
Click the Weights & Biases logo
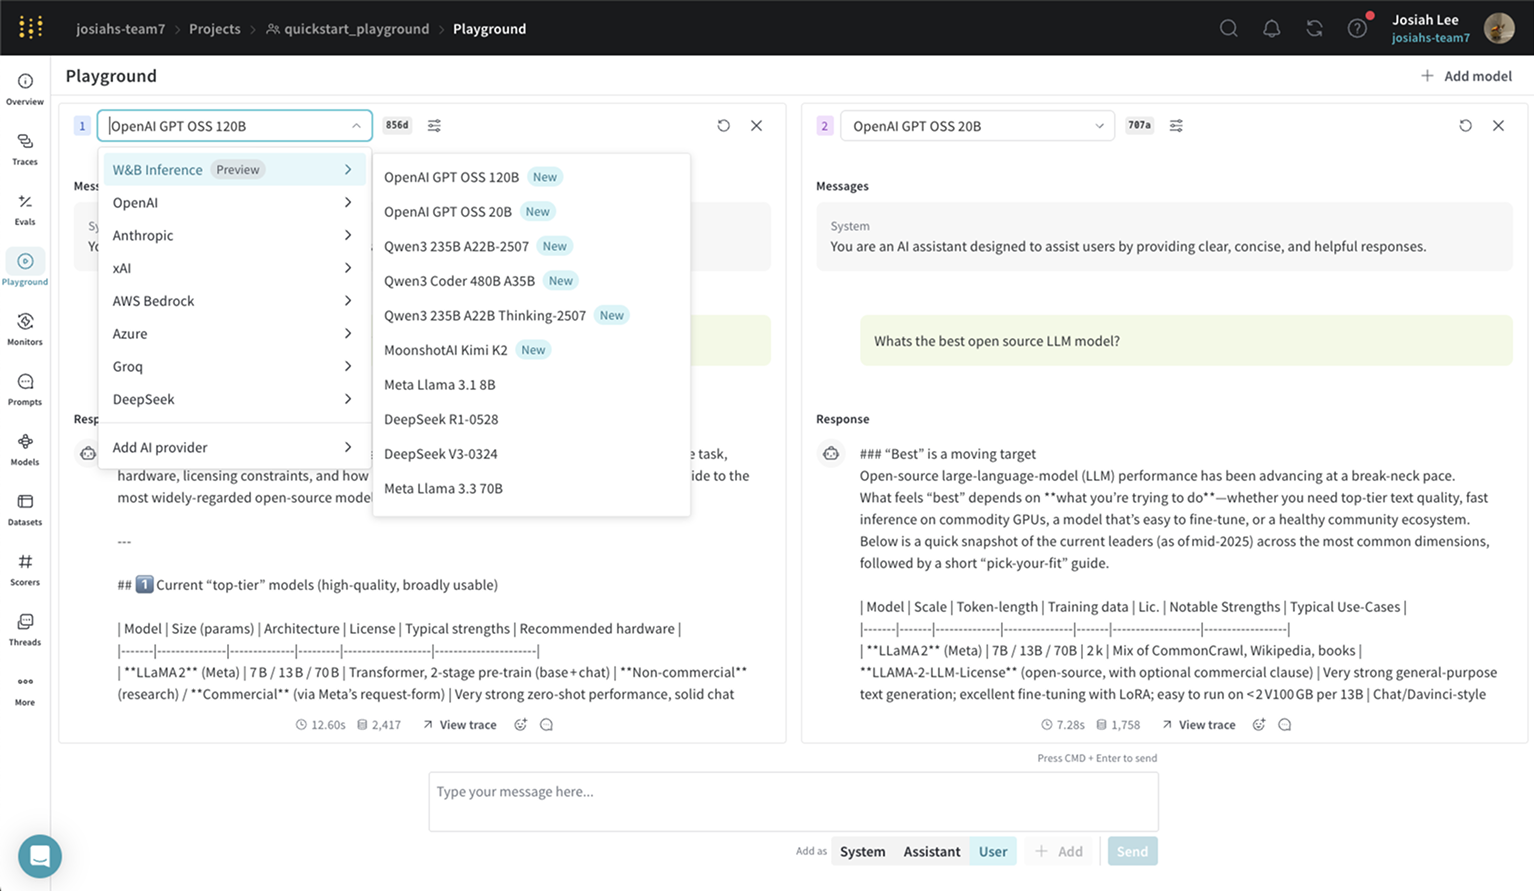(31, 27)
